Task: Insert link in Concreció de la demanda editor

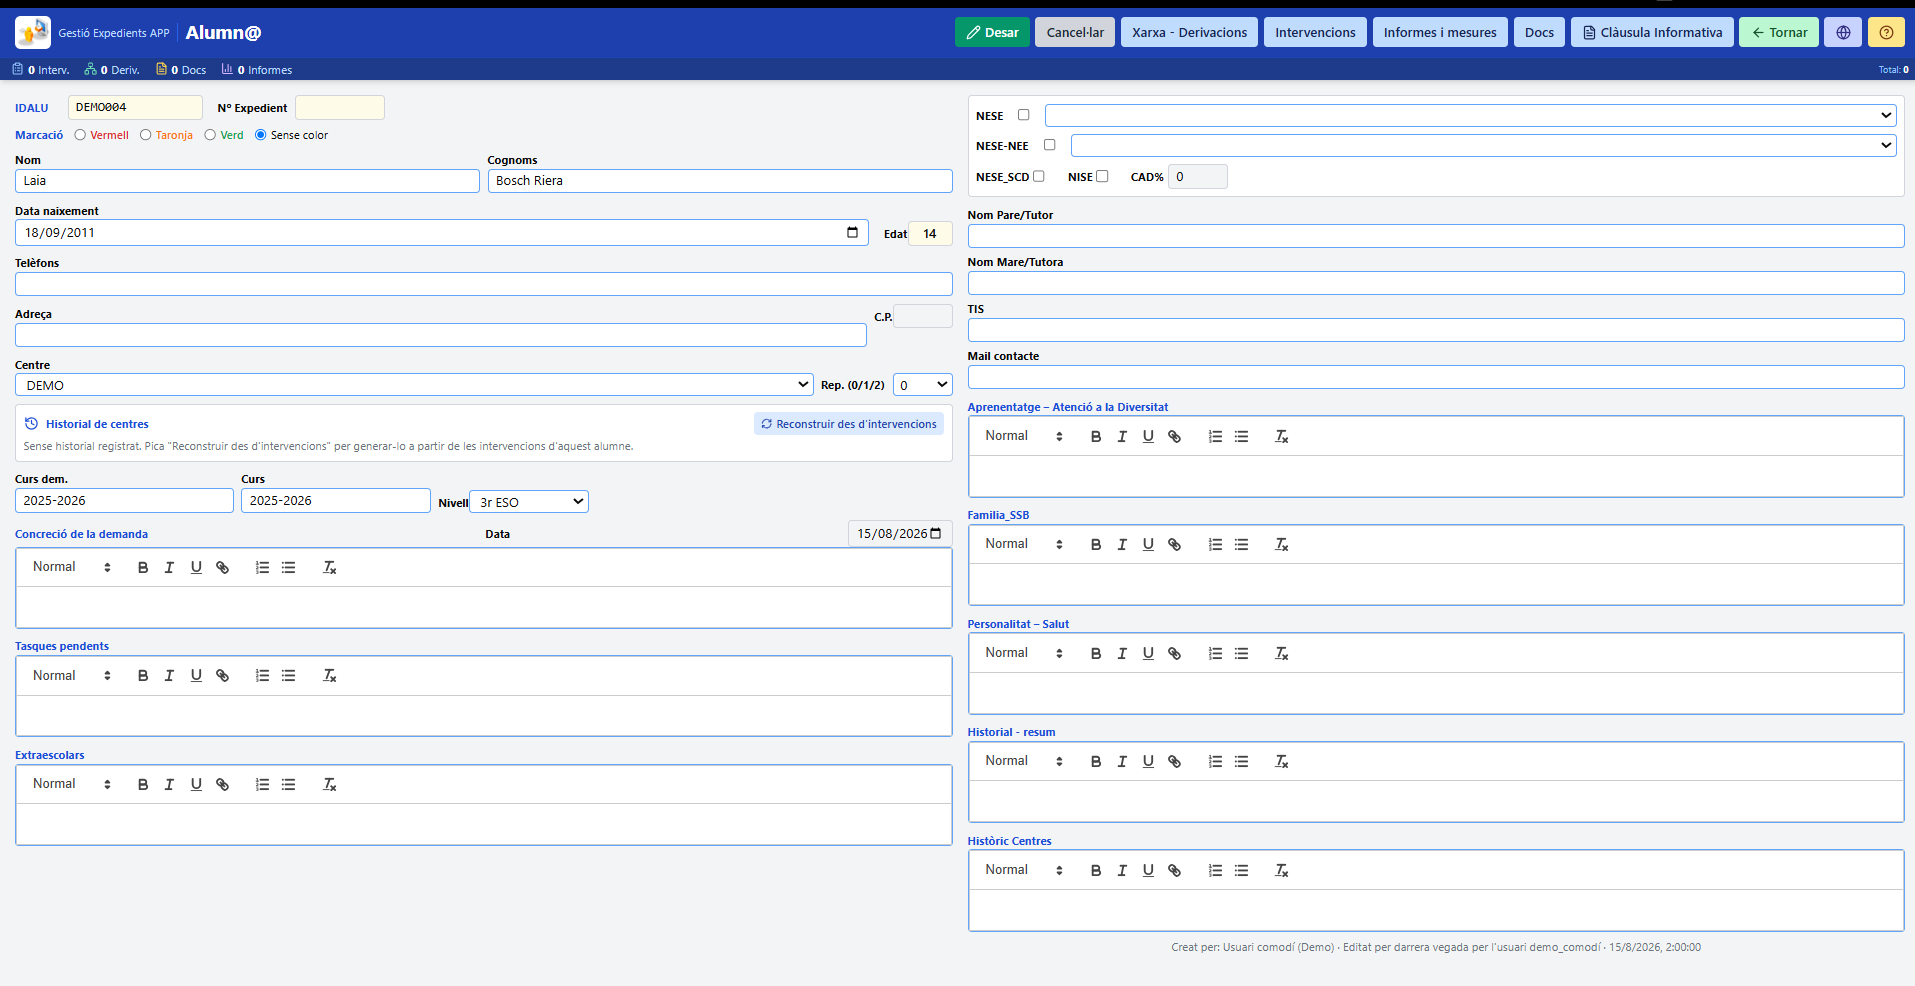Action: click(x=223, y=567)
